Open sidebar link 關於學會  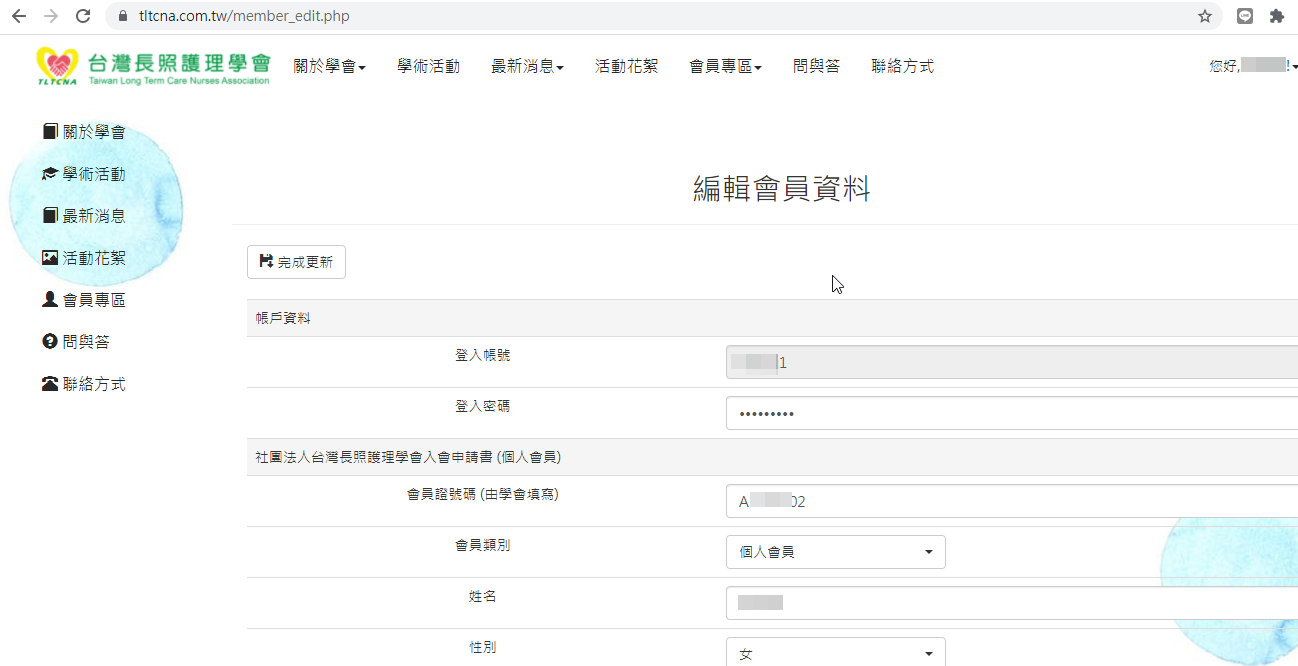(x=94, y=131)
